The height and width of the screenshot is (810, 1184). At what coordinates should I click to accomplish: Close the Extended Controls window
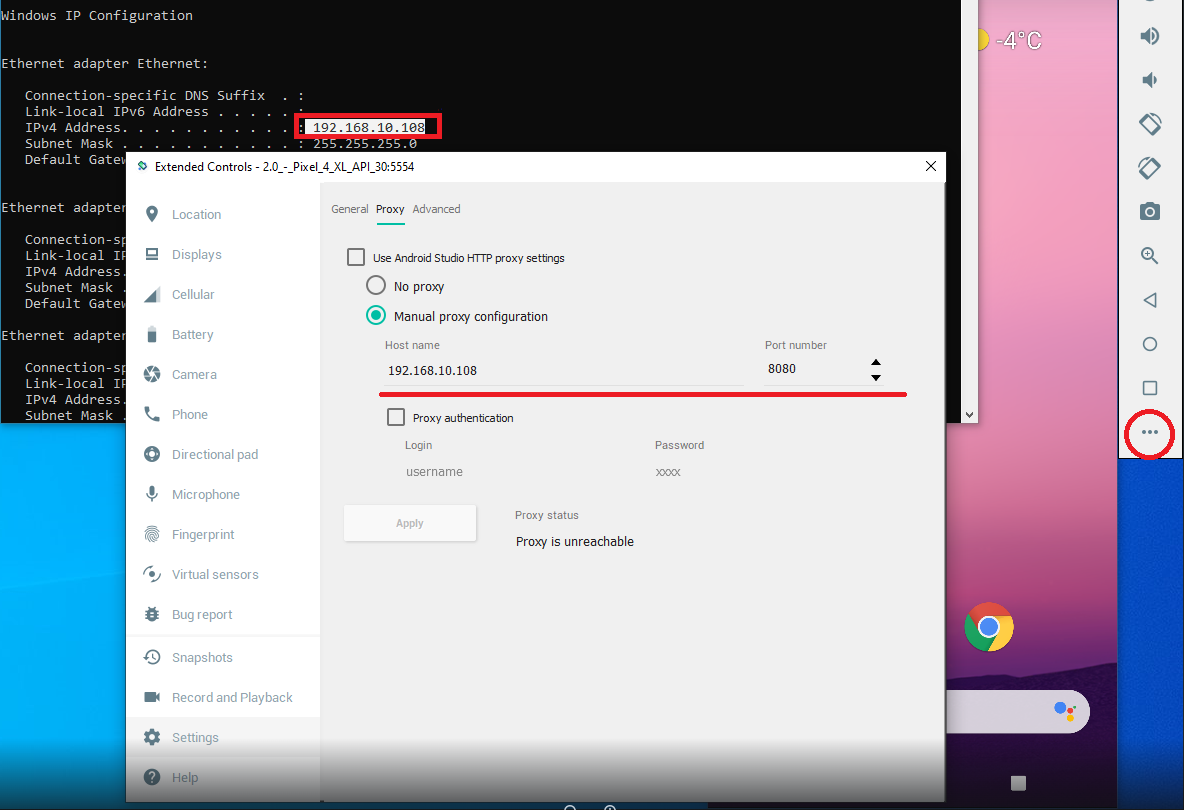click(930, 166)
